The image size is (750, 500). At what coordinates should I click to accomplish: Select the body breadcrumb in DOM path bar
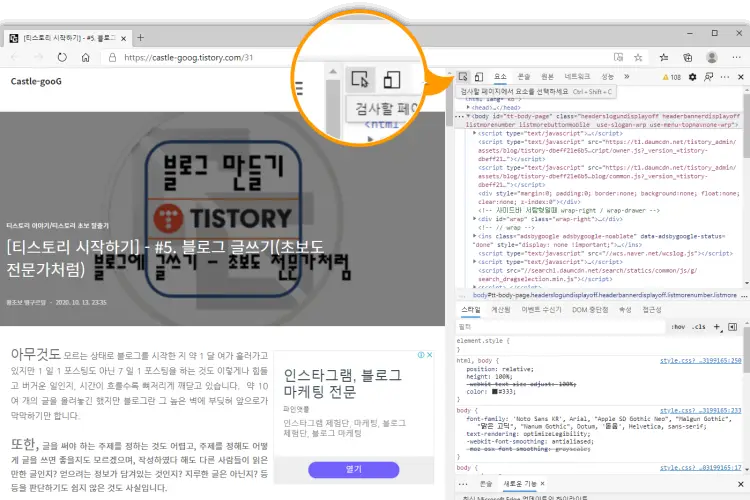point(605,295)
